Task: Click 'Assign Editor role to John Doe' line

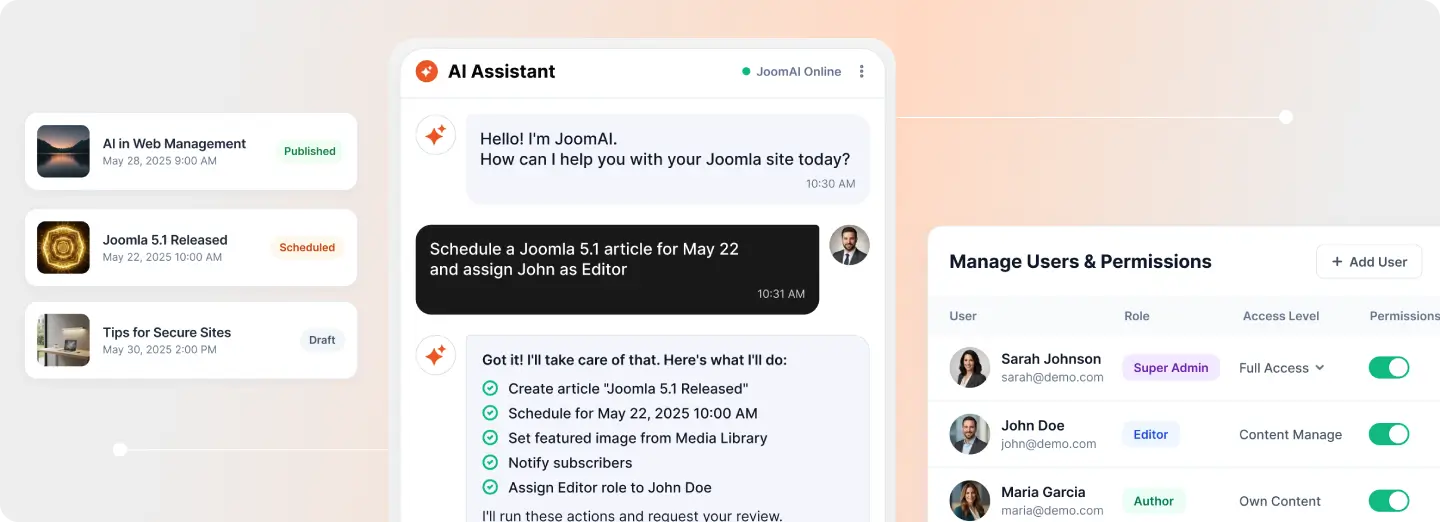Action: point(610,488)
